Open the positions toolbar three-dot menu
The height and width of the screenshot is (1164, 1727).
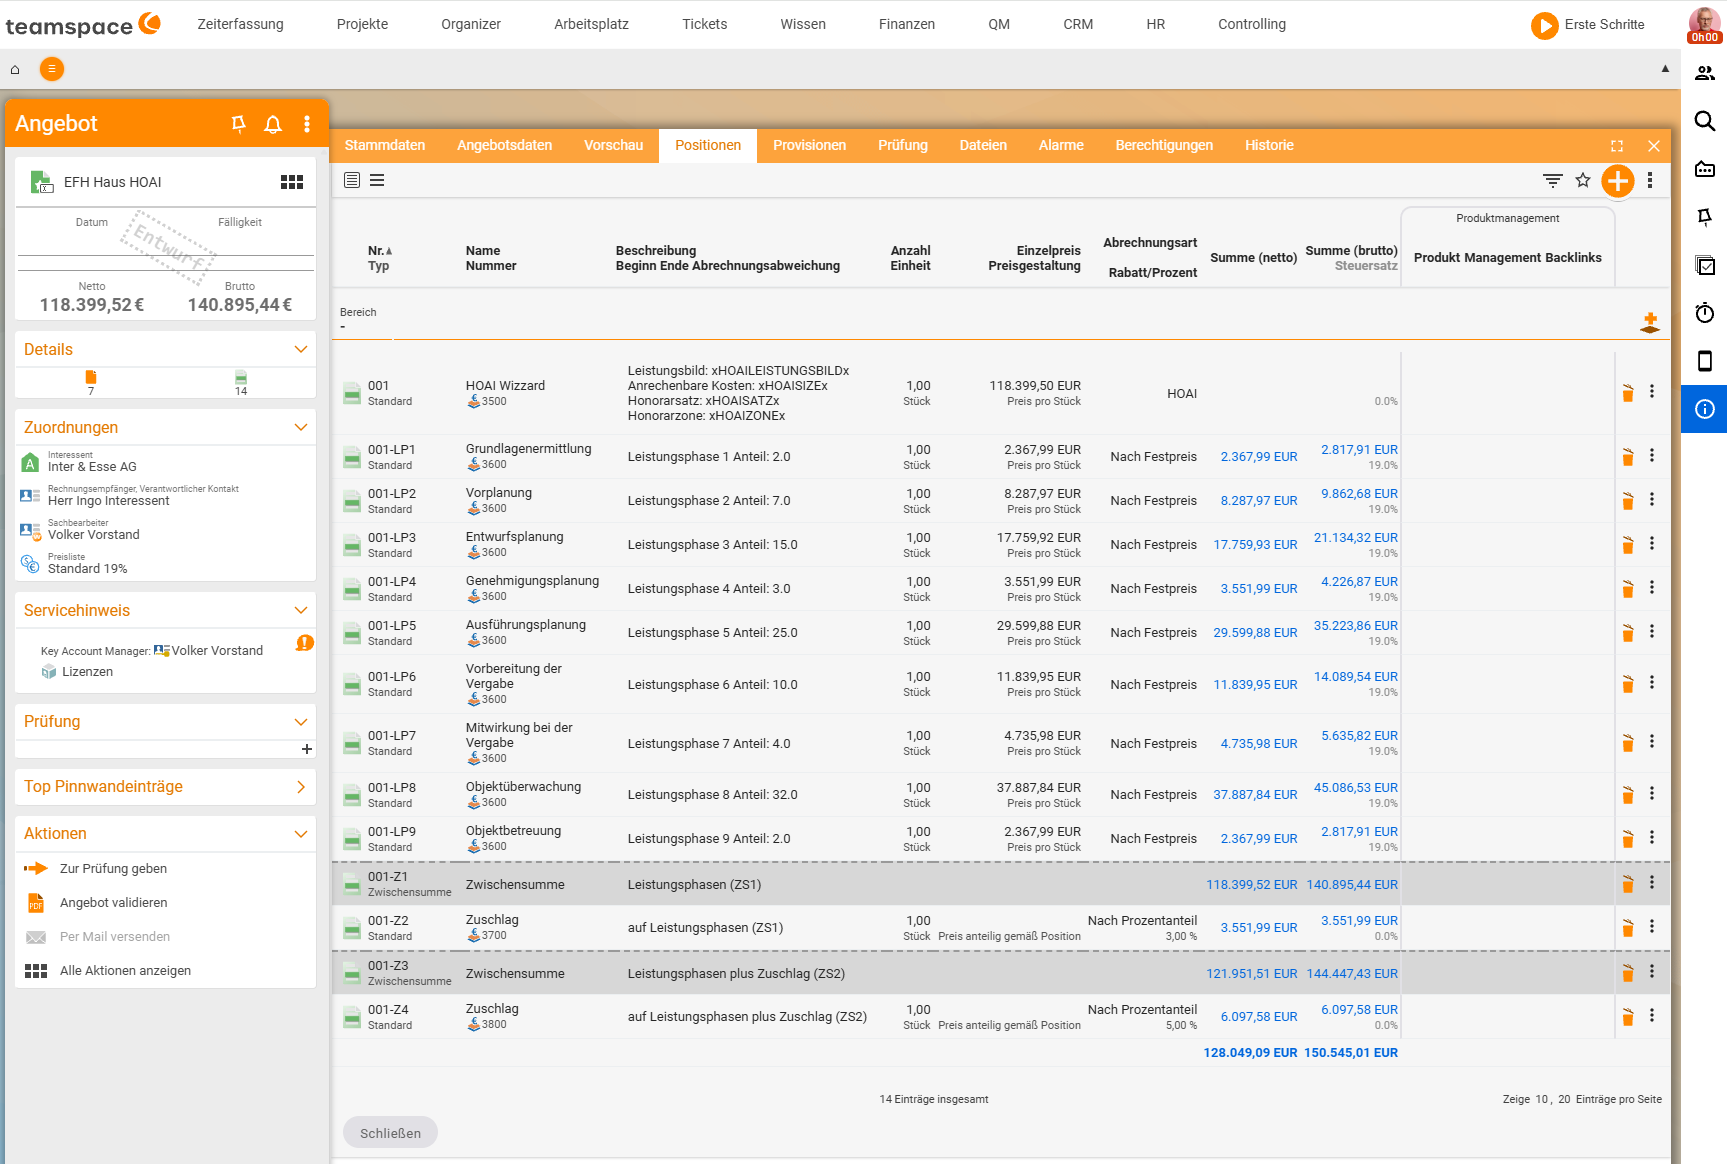click(1650, 181)
